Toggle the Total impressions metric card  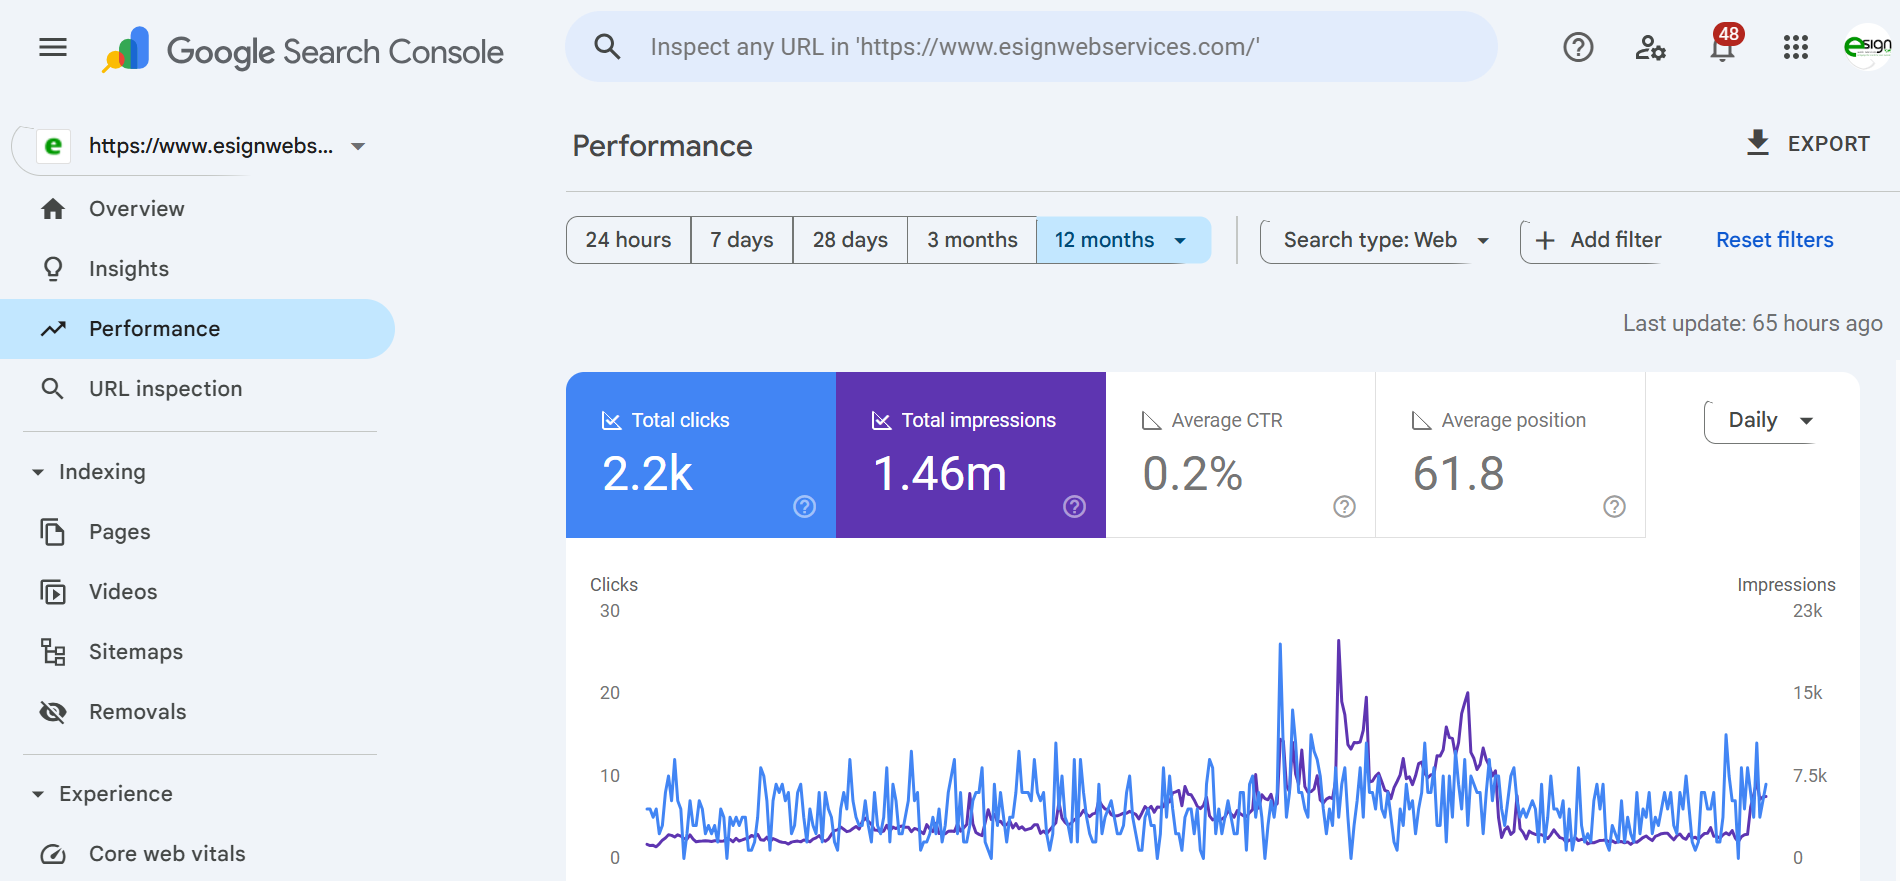pyautogui.click(x=971, y=455)
